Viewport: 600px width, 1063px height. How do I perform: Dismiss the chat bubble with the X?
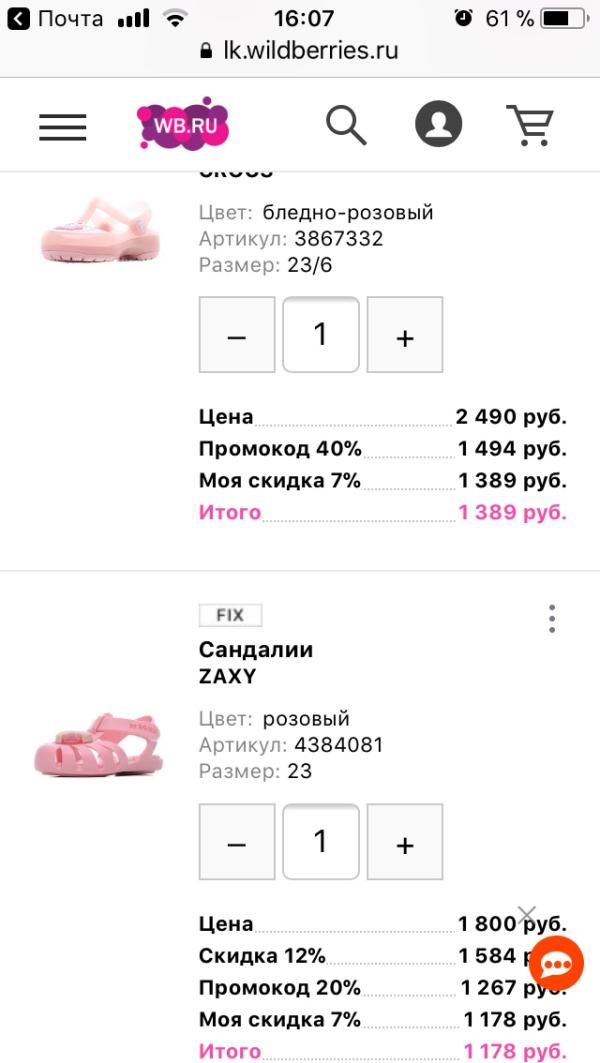(x=527, y=915)
